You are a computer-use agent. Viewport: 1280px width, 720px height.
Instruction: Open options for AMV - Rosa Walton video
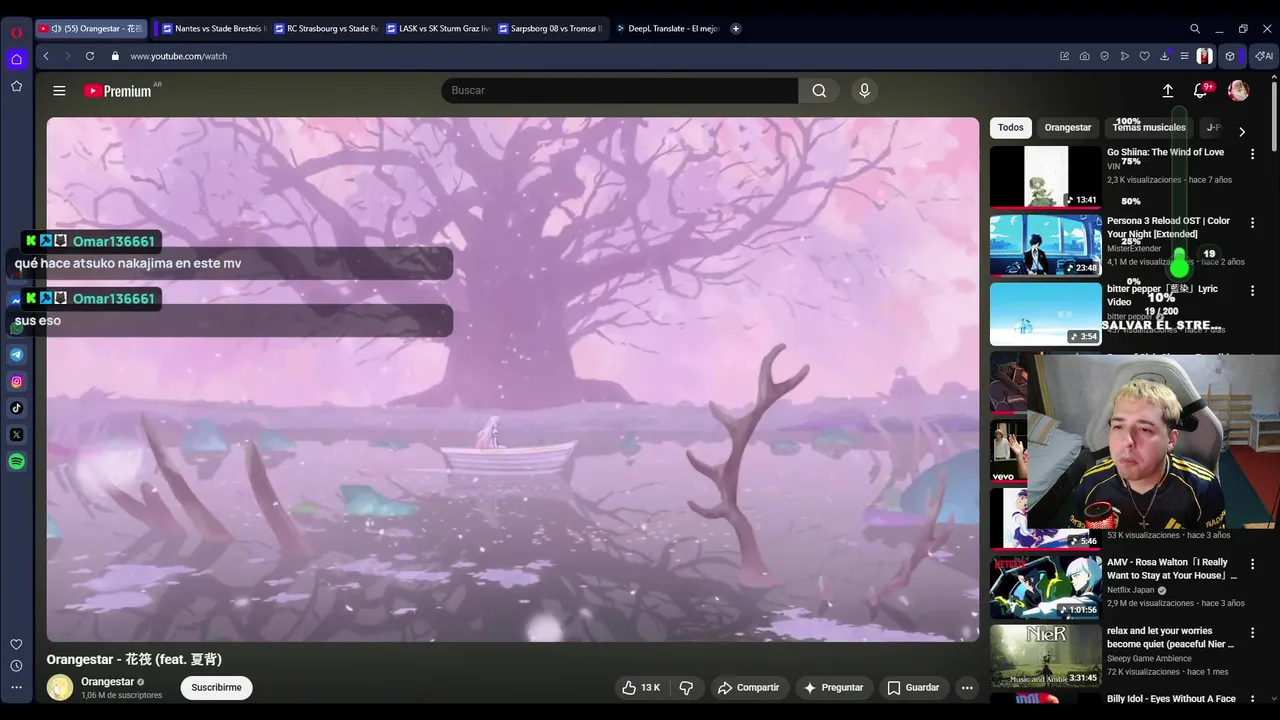[x=1252, y=564]
